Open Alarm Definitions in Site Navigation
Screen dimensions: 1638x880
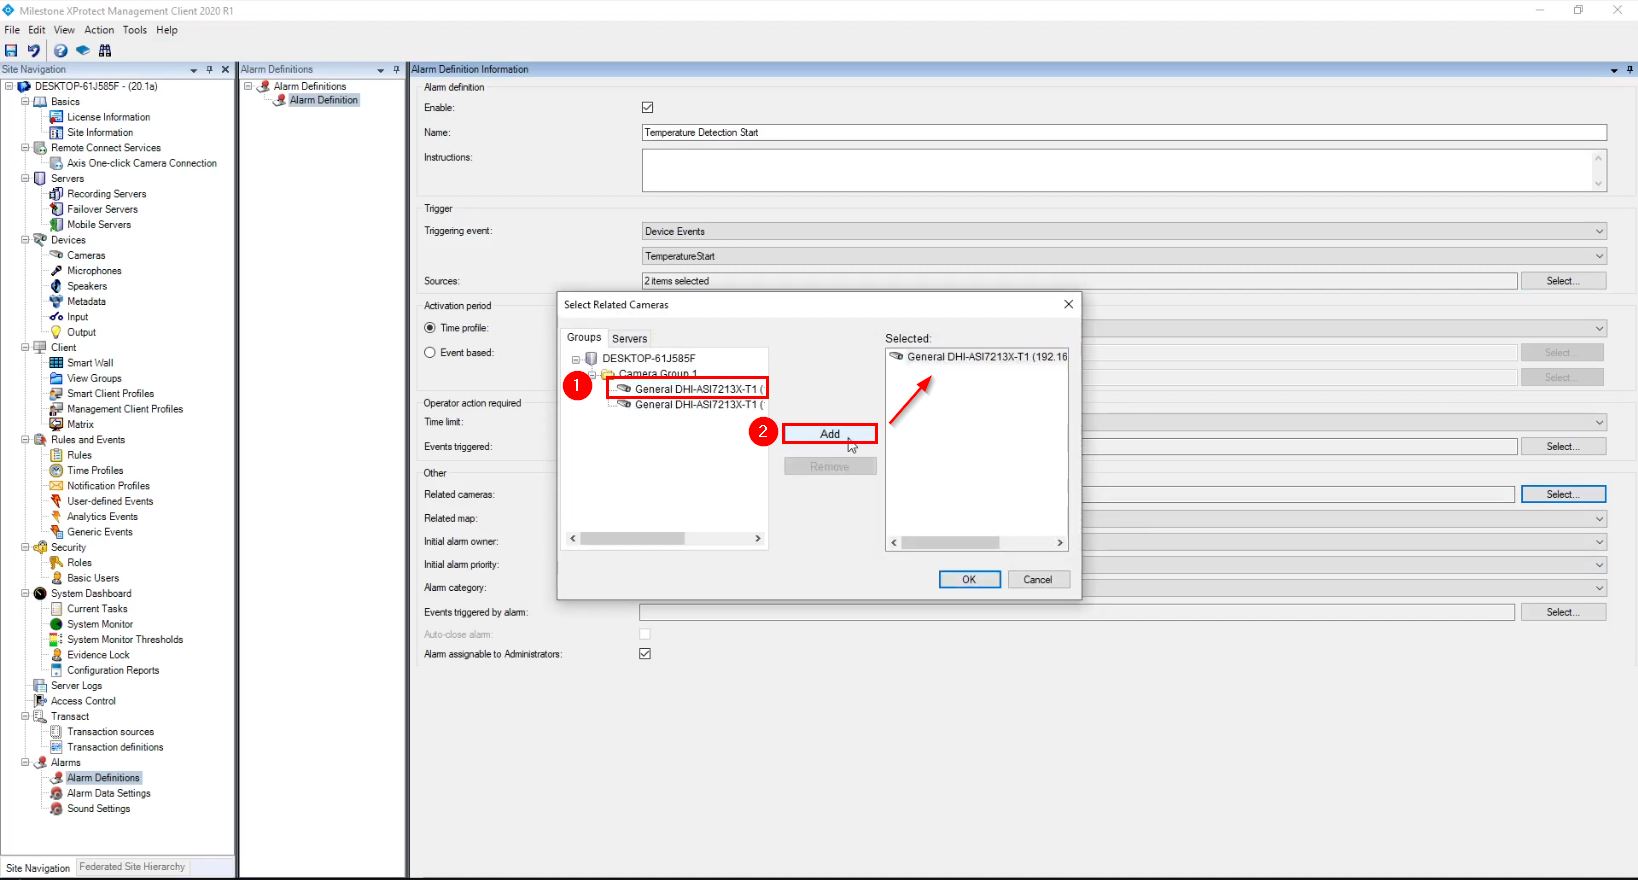pos(103,778)
